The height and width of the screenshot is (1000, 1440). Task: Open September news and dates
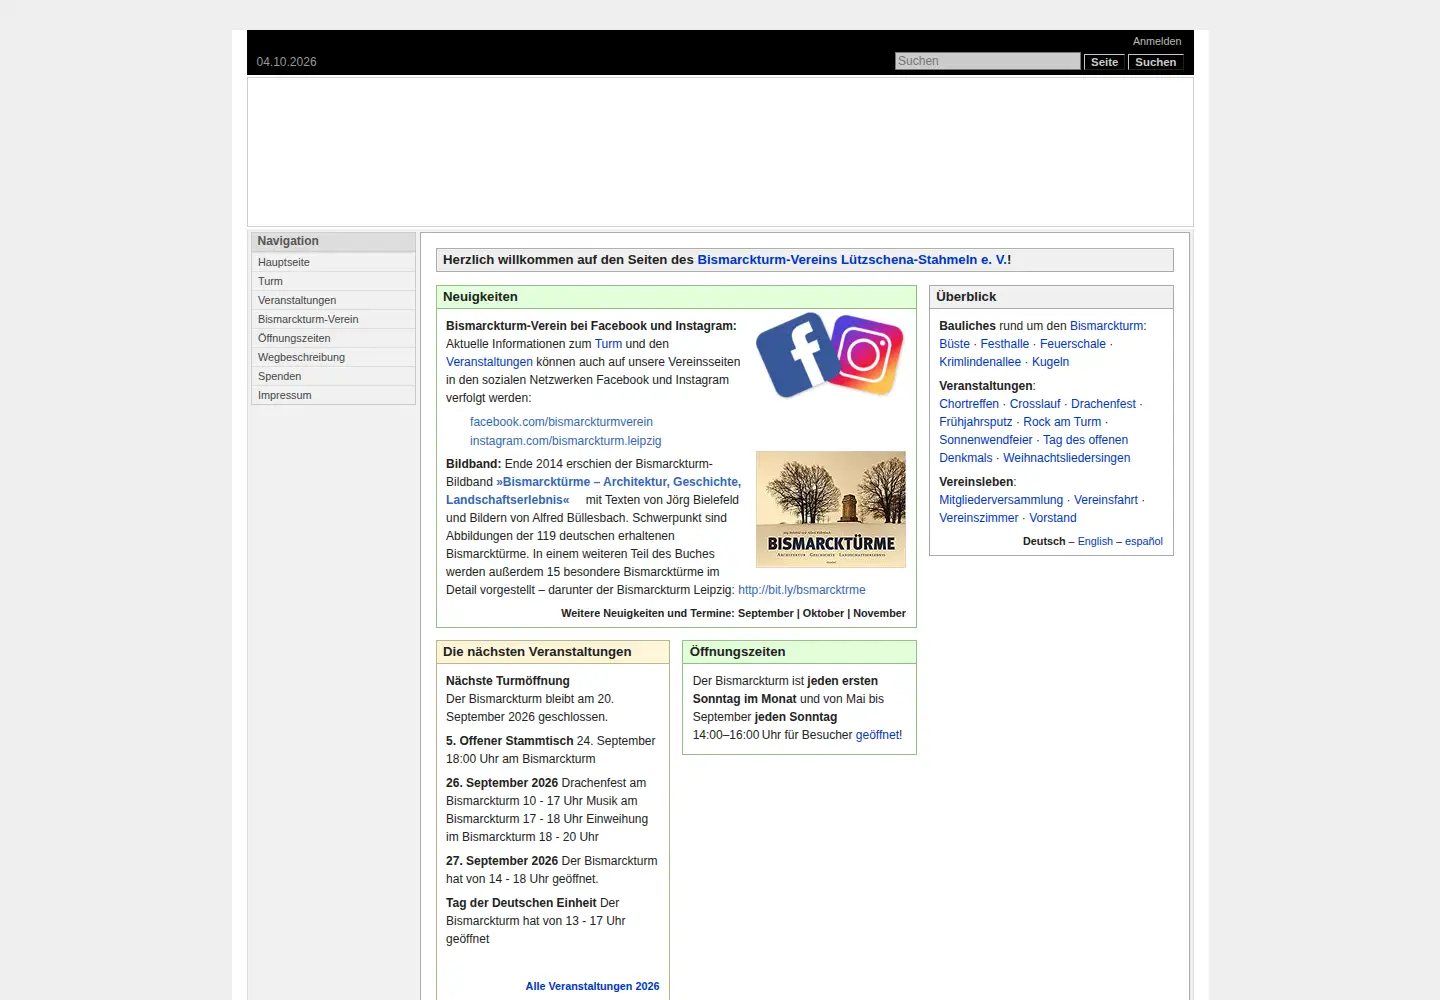pos(766,613)
